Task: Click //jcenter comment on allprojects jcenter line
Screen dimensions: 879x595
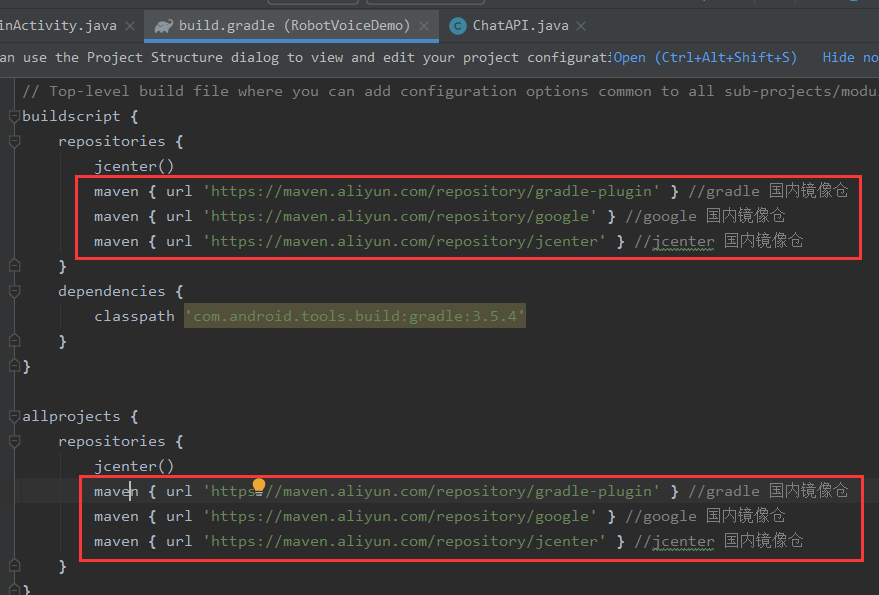Action: pyautogui.click(x=719, y=542)
